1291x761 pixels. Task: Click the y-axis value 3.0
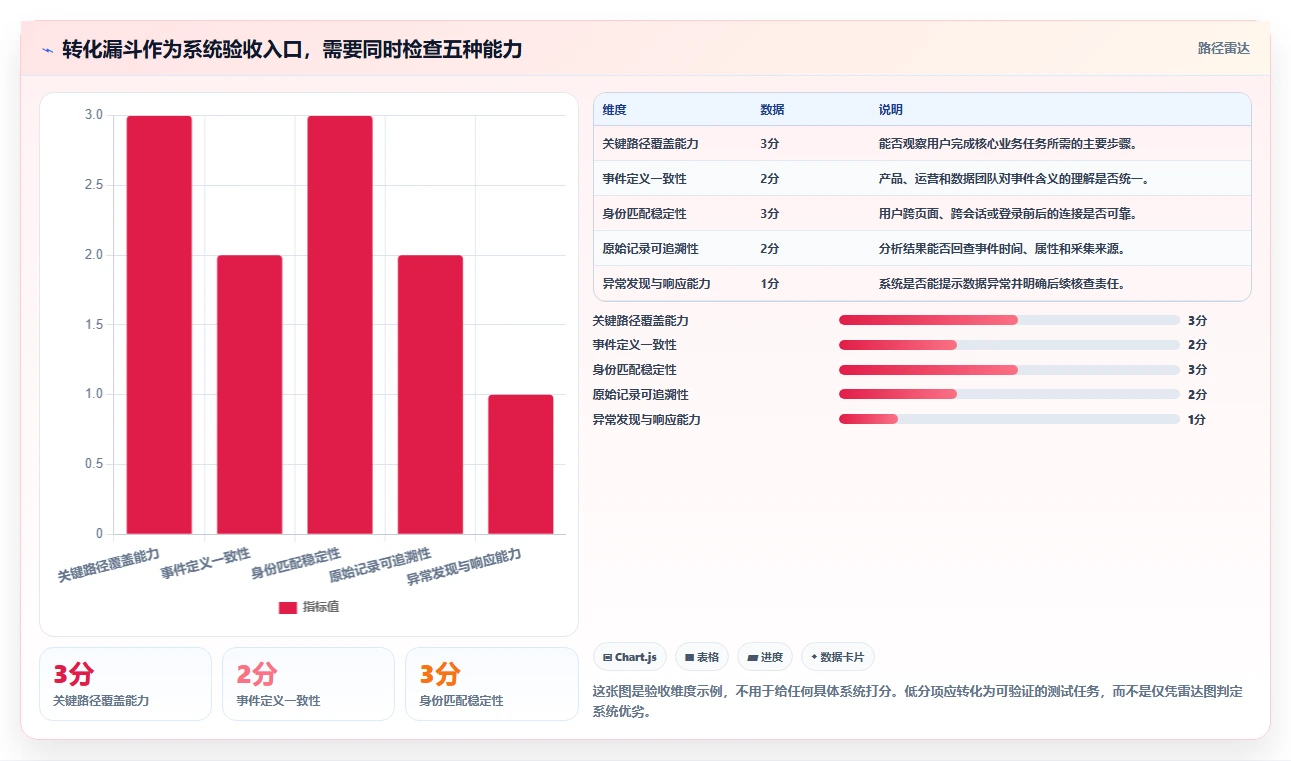pyautogui.click(x=94, y=115)
